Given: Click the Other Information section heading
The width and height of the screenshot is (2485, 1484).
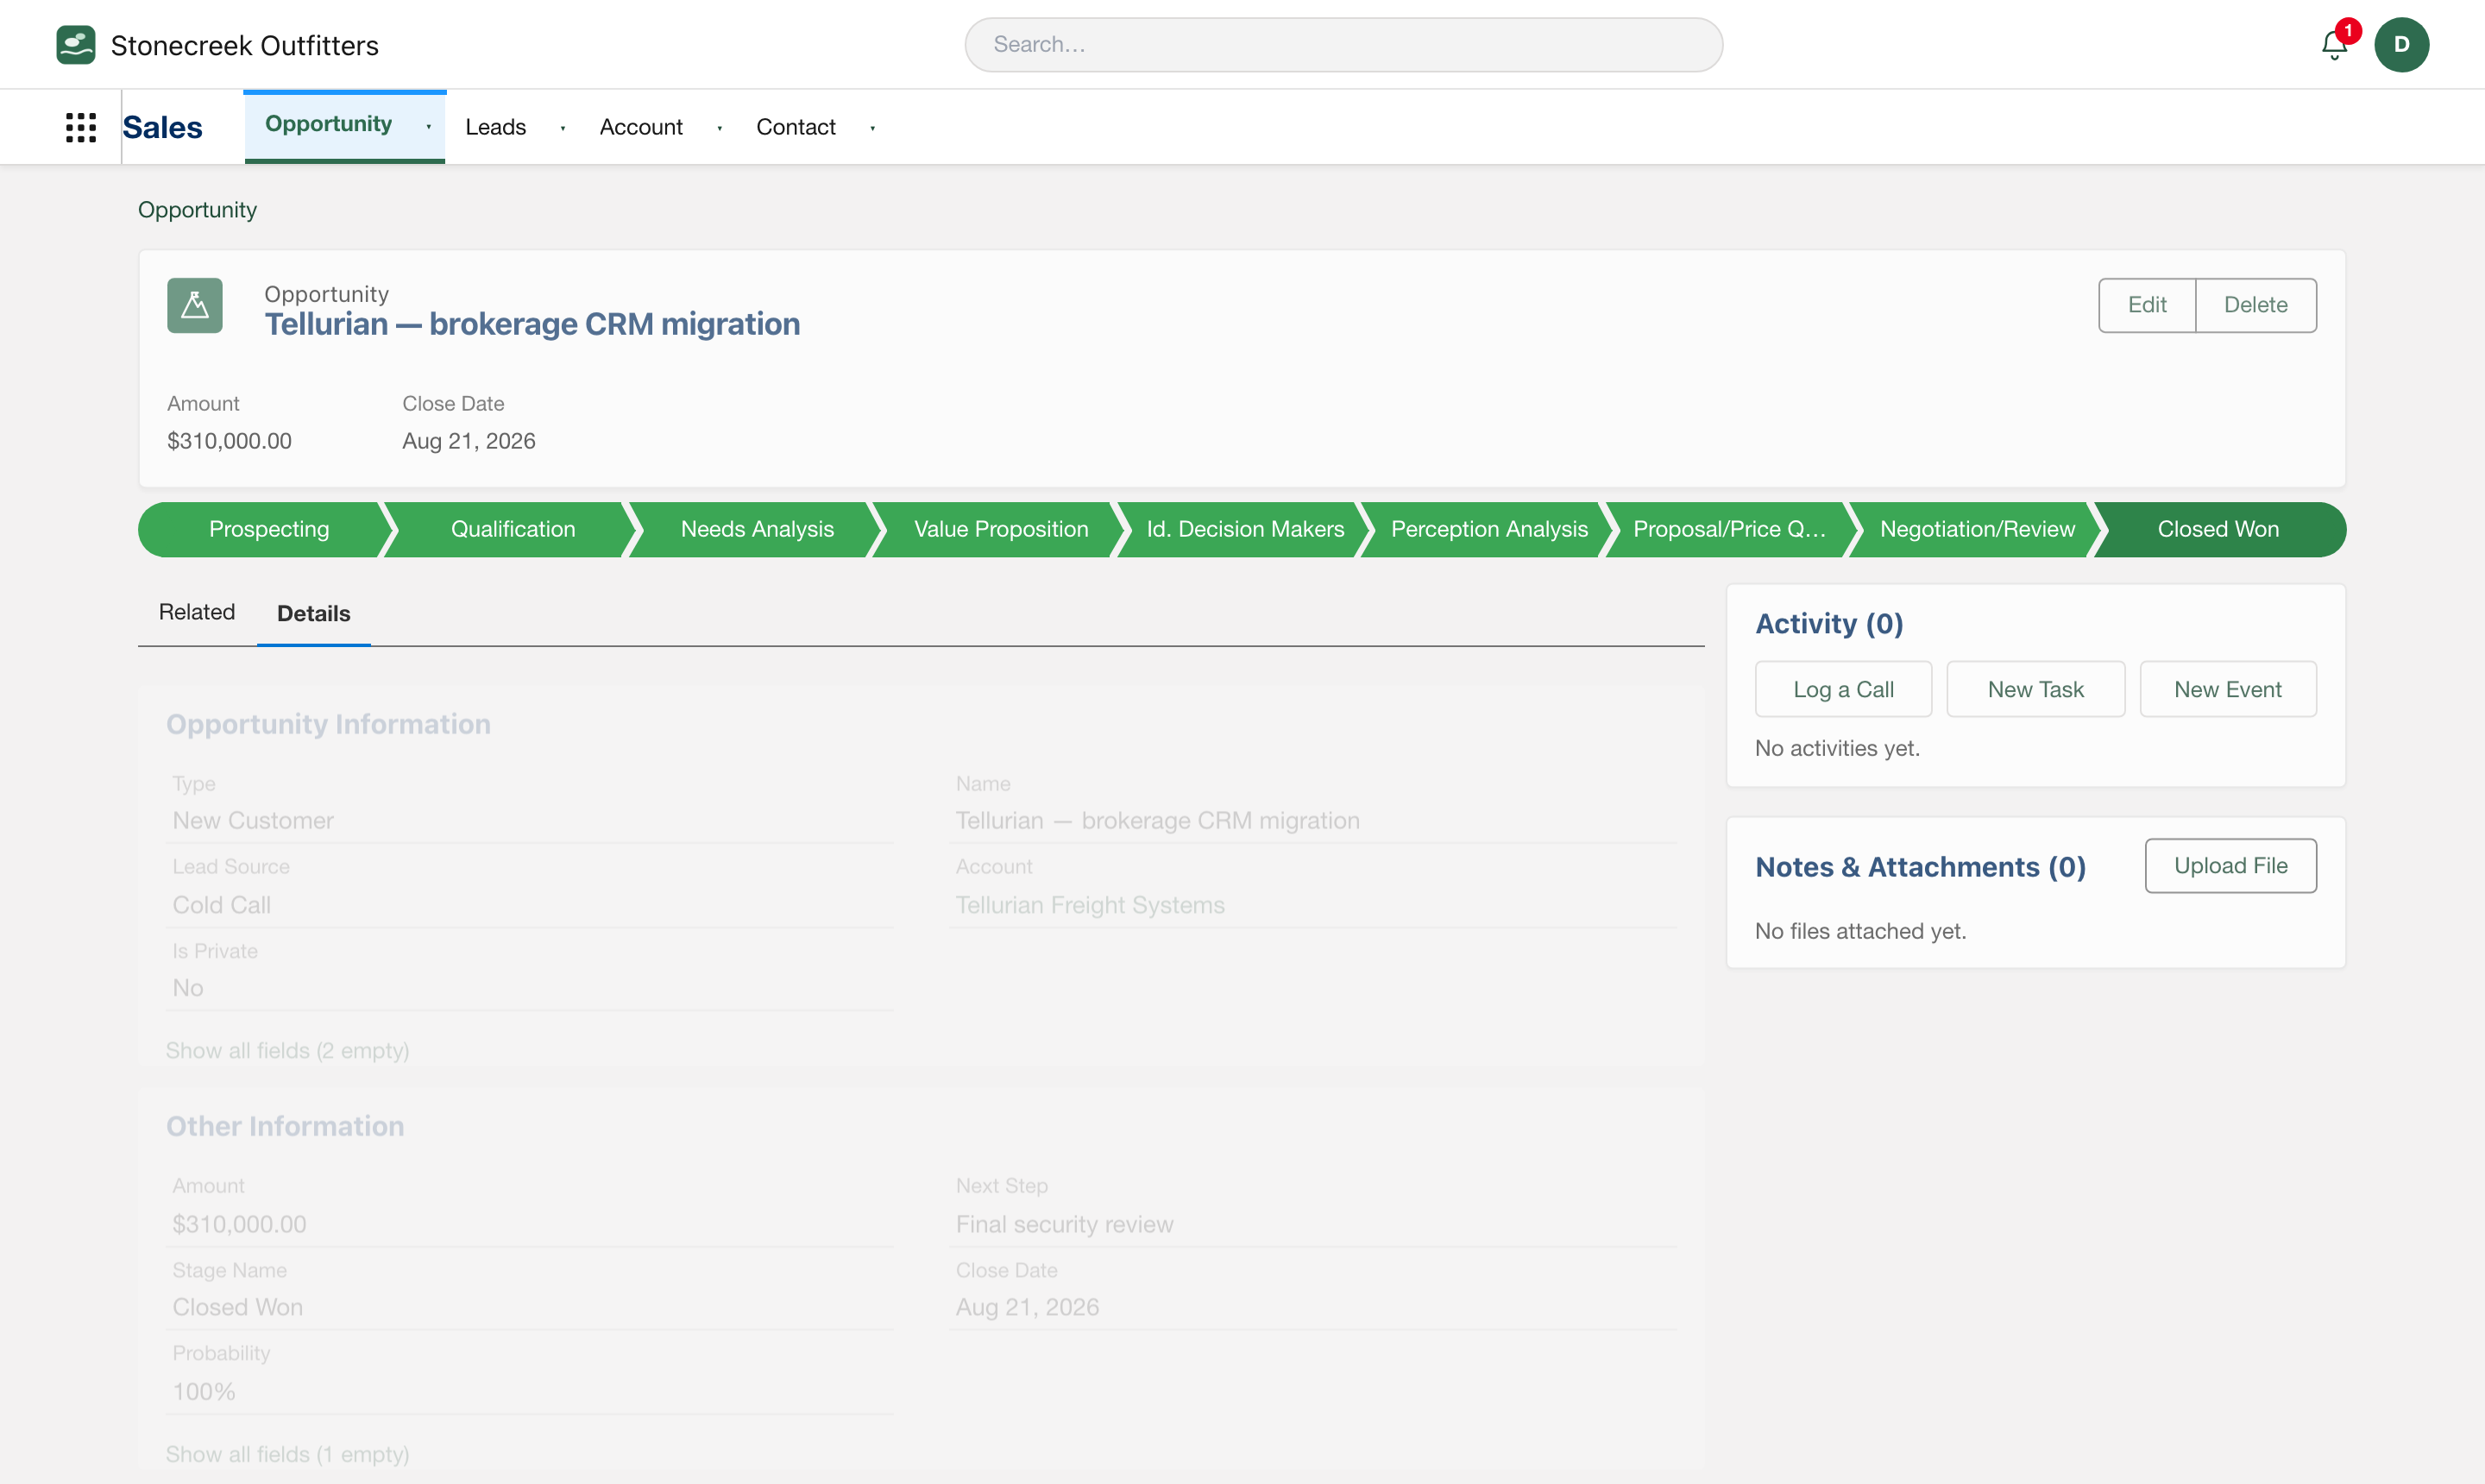Looking at the screenshot, I should pos(285,1126).
